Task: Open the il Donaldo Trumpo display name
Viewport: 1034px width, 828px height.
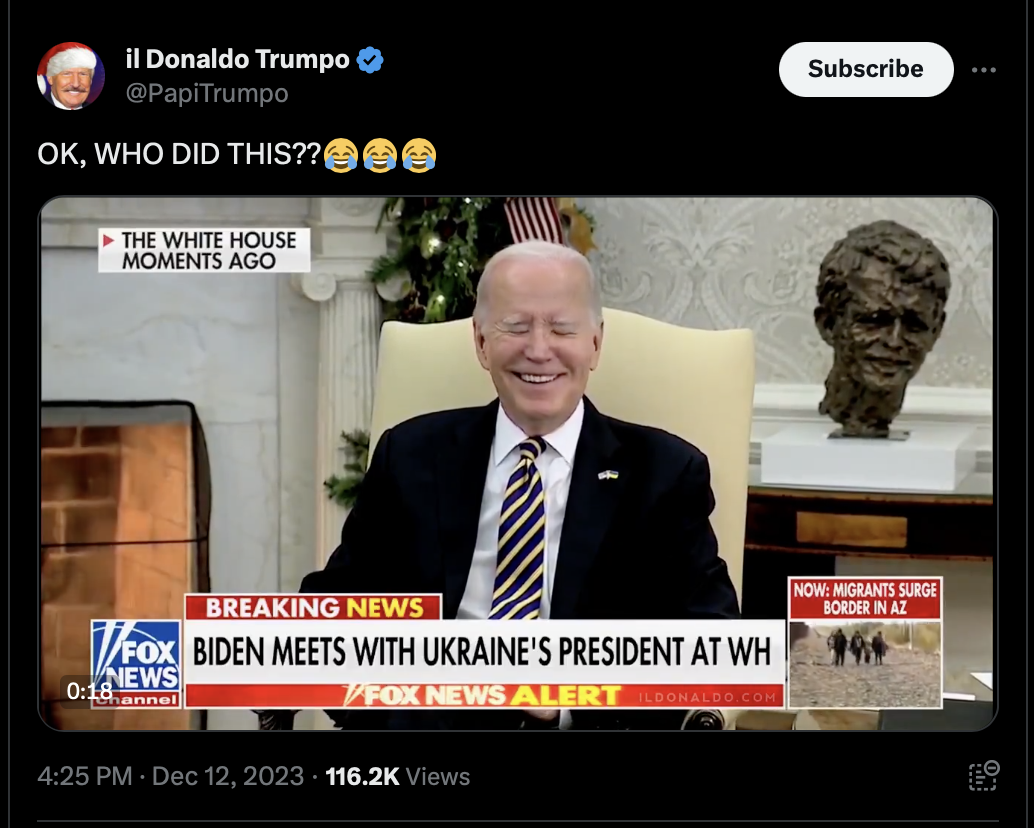Action: point(237,59)
